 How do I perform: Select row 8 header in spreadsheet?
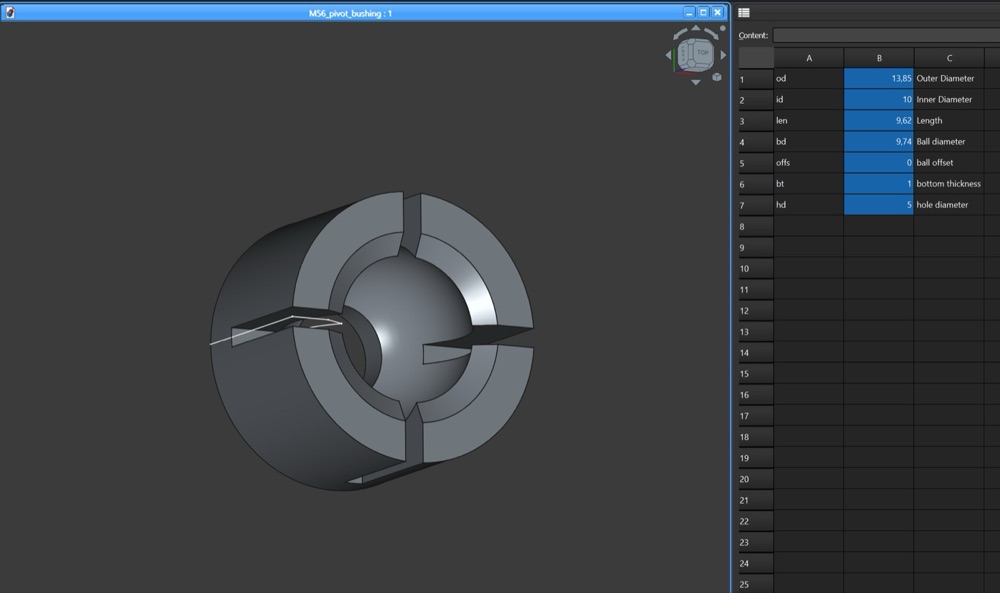[x=756, y=226]
